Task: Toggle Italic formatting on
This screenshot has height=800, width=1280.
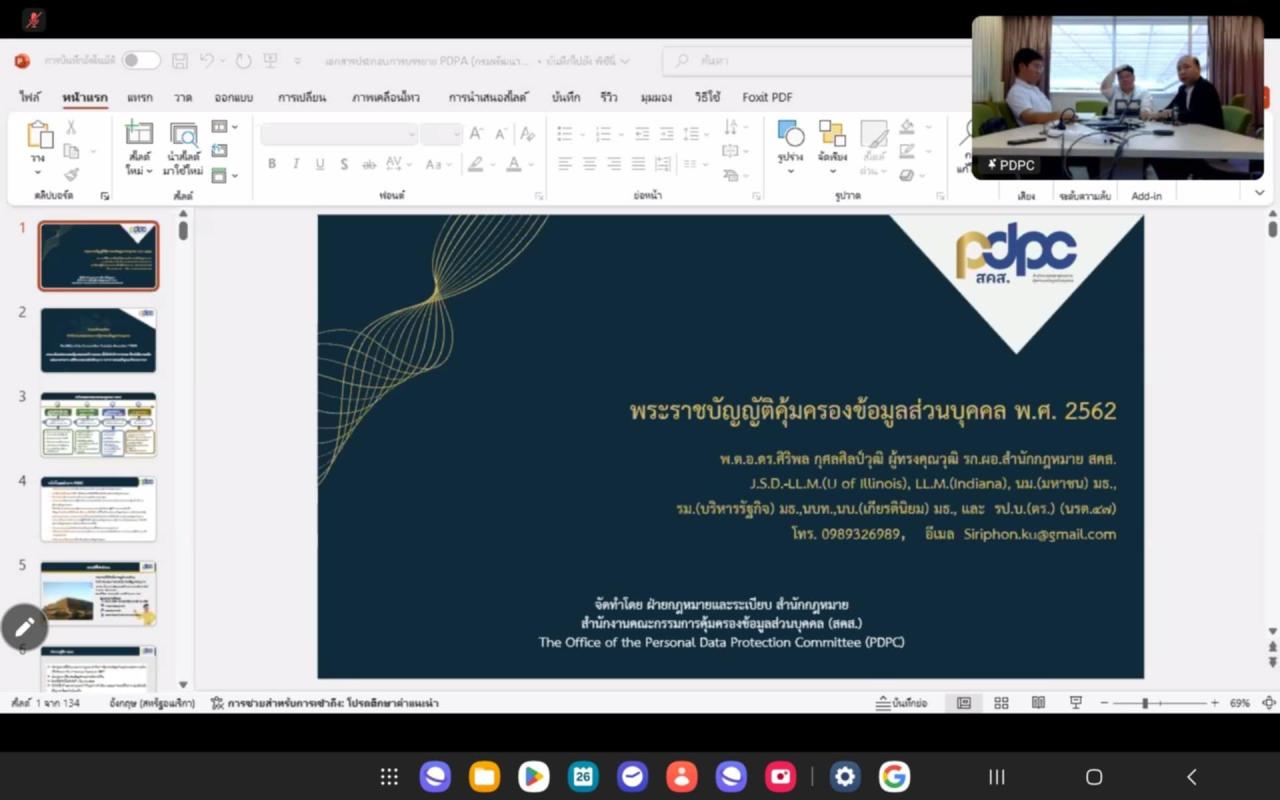Action: [295, 163]
